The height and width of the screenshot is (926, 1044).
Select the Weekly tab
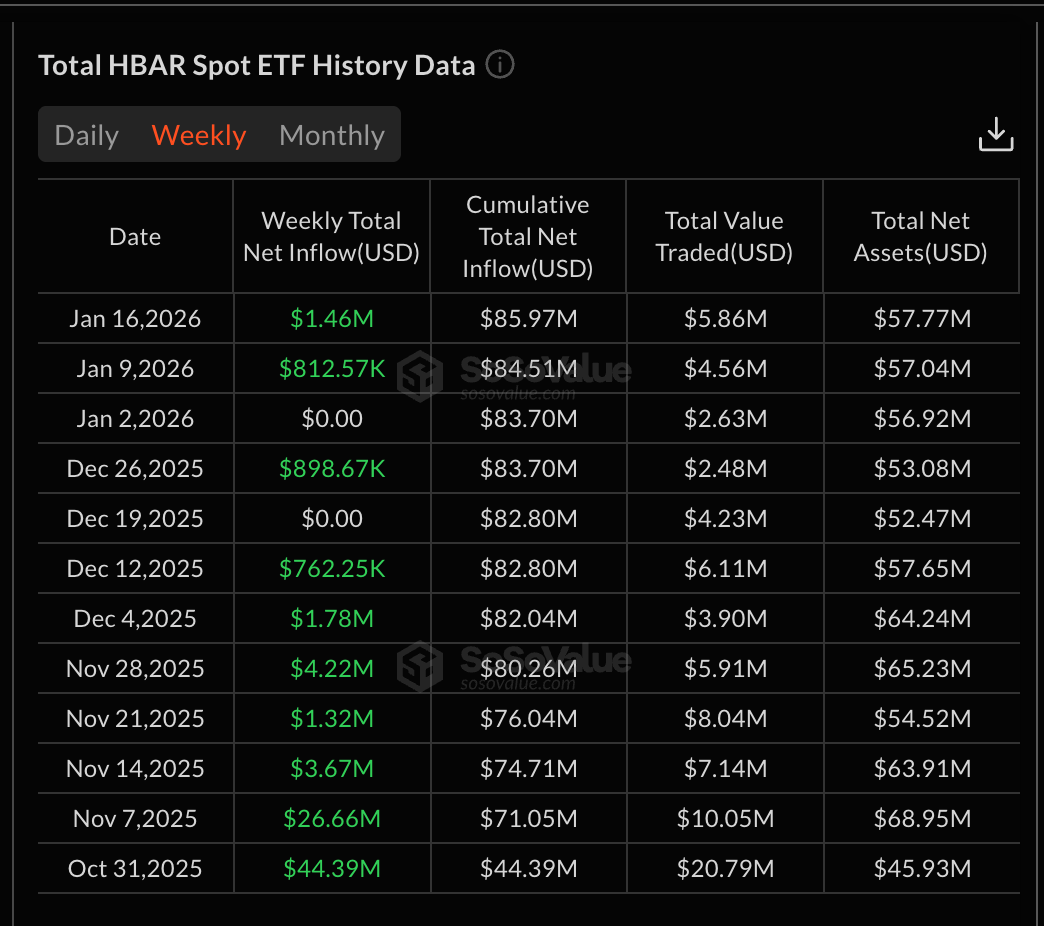[x=198, y=134]
